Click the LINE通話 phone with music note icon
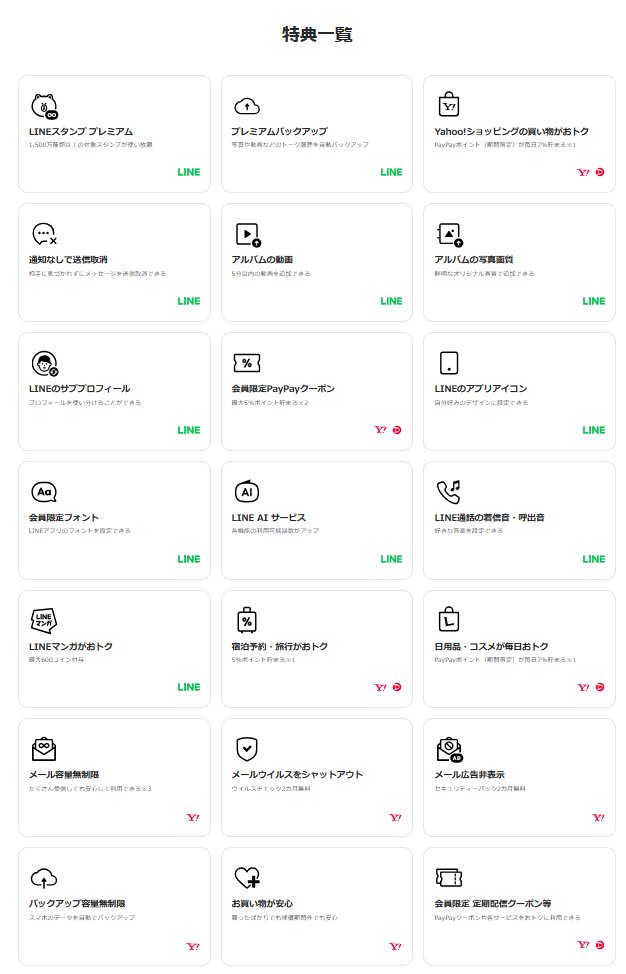 (x=448, y=491)
